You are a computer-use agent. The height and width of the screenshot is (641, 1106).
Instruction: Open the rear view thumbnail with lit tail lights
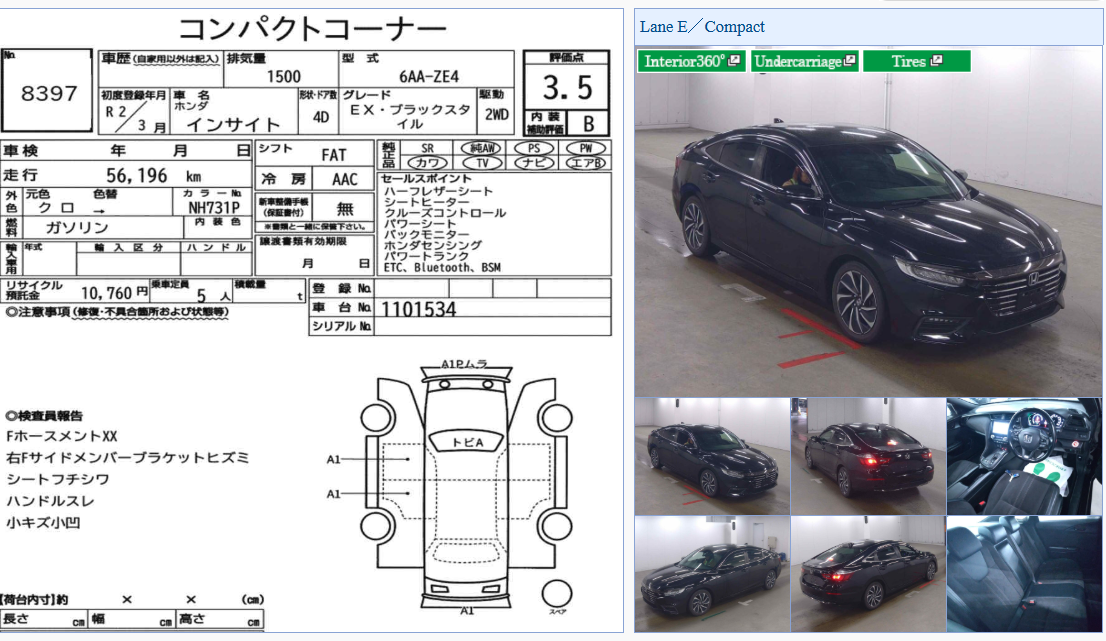click(868, 456)
